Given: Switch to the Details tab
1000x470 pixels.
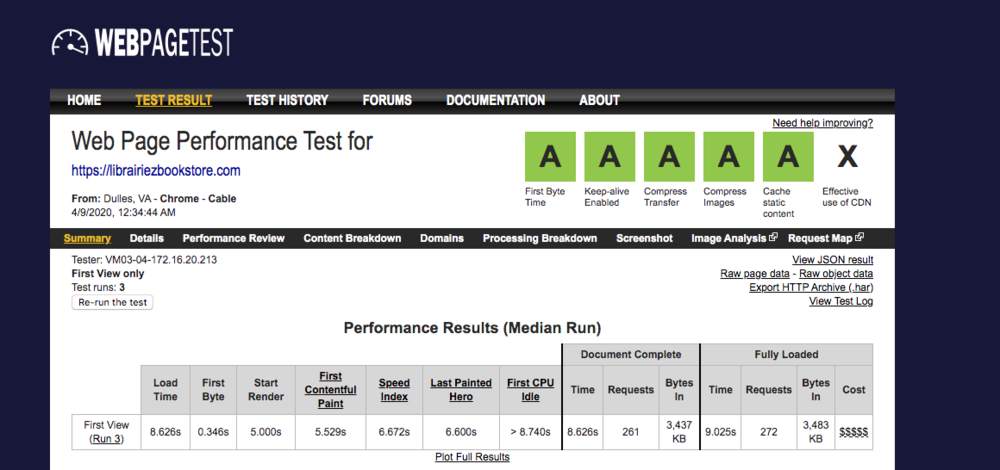Looking at the screenshot, I should [x=146, y=238].
